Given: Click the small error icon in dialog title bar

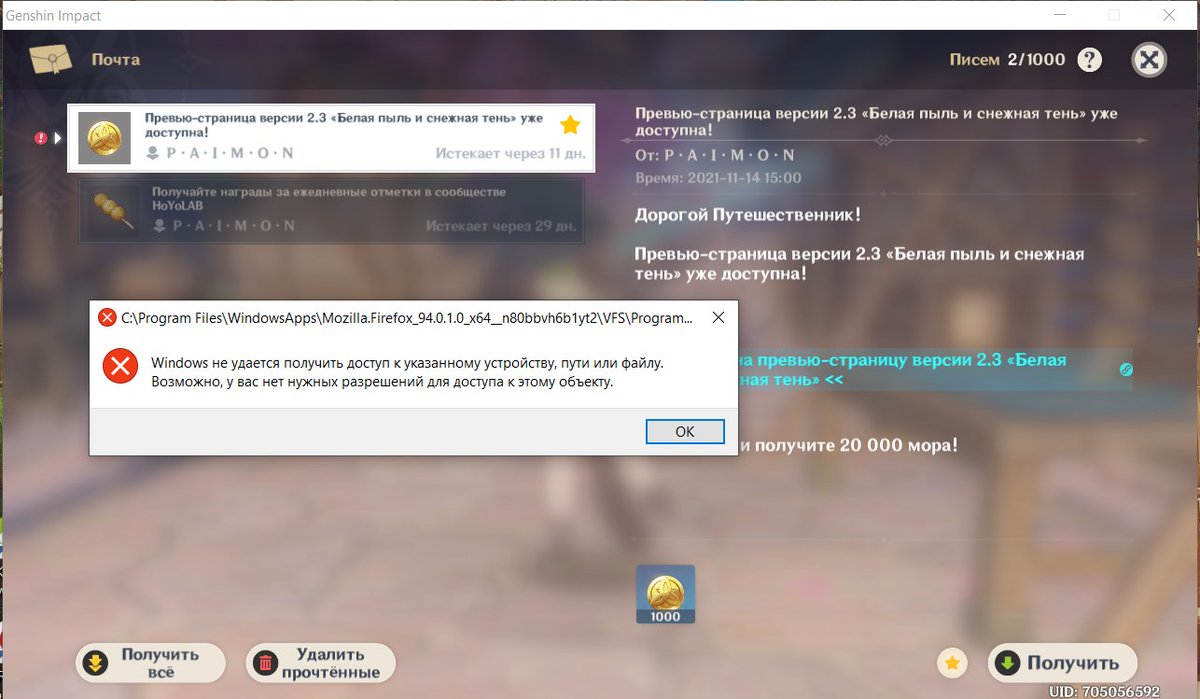Looking at the screenshot, I should 106,318.
